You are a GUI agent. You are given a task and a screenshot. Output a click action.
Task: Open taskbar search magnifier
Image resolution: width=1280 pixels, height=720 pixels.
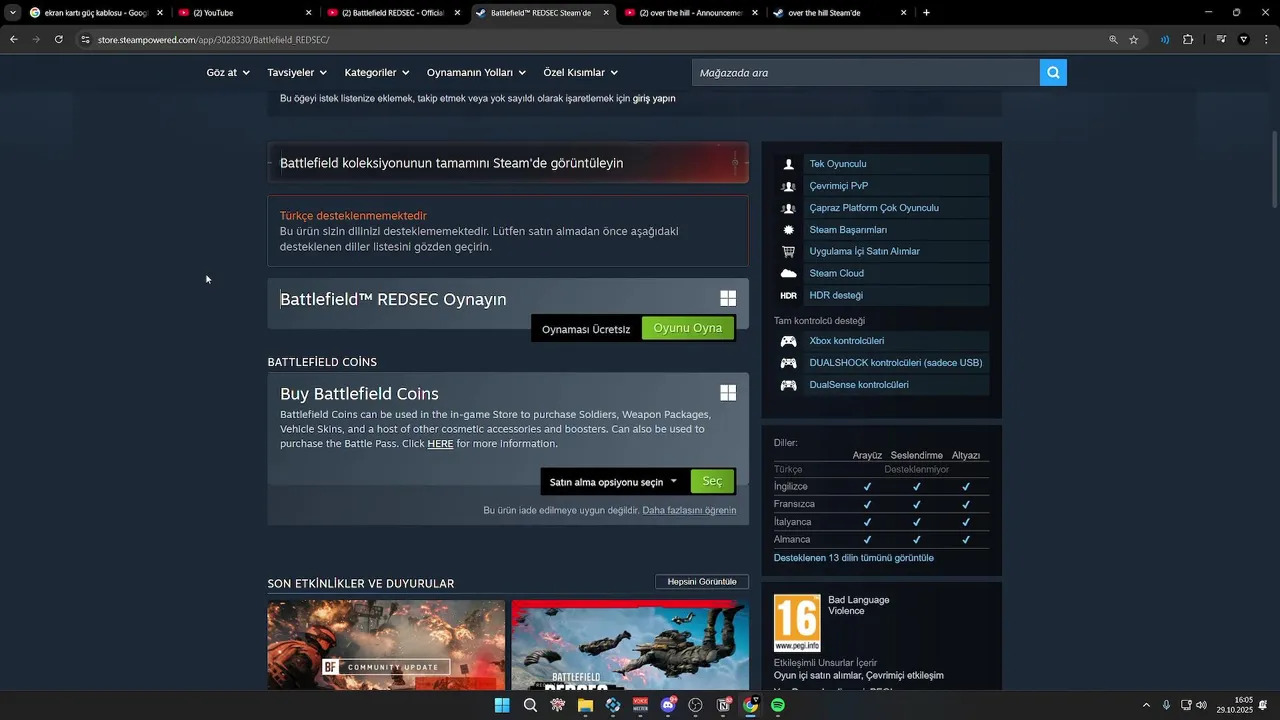[x=530, y=705]
